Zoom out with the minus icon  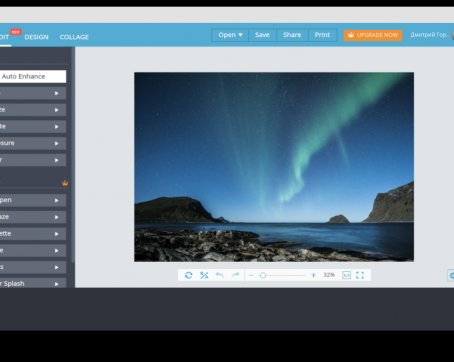click(x=251, y=275)
